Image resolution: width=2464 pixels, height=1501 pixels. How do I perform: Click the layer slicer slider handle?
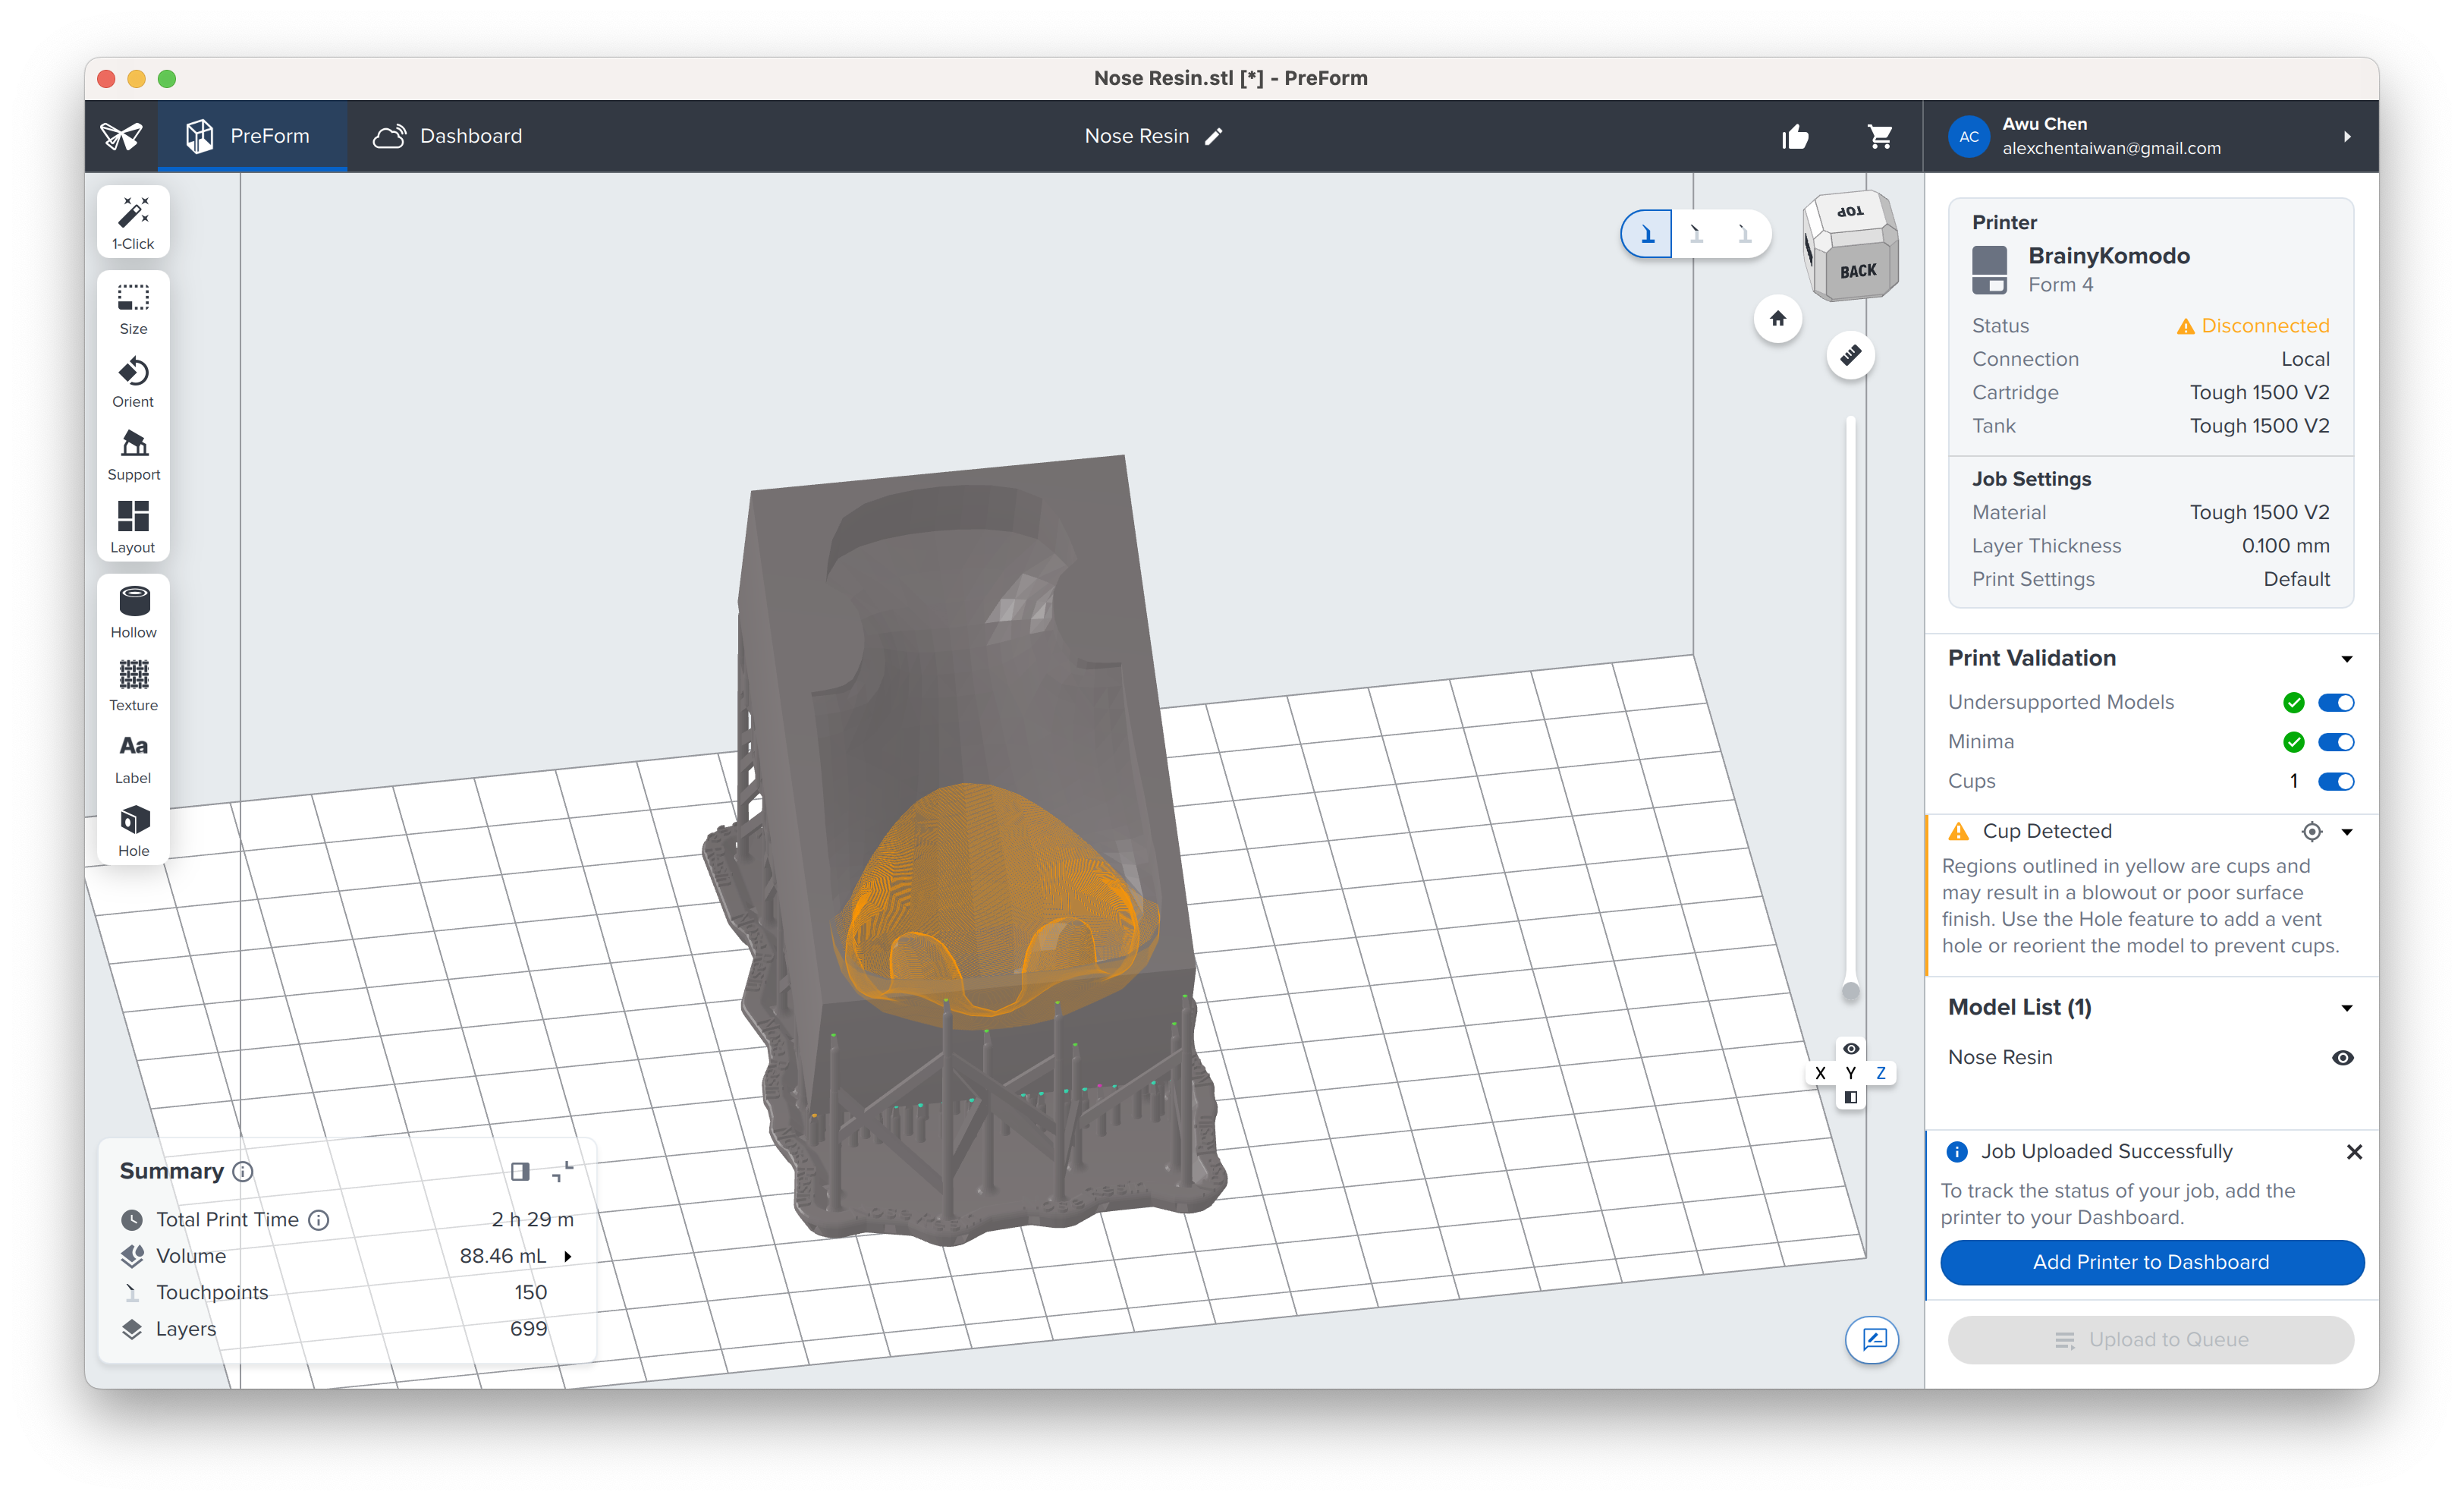click(1850, 991)
